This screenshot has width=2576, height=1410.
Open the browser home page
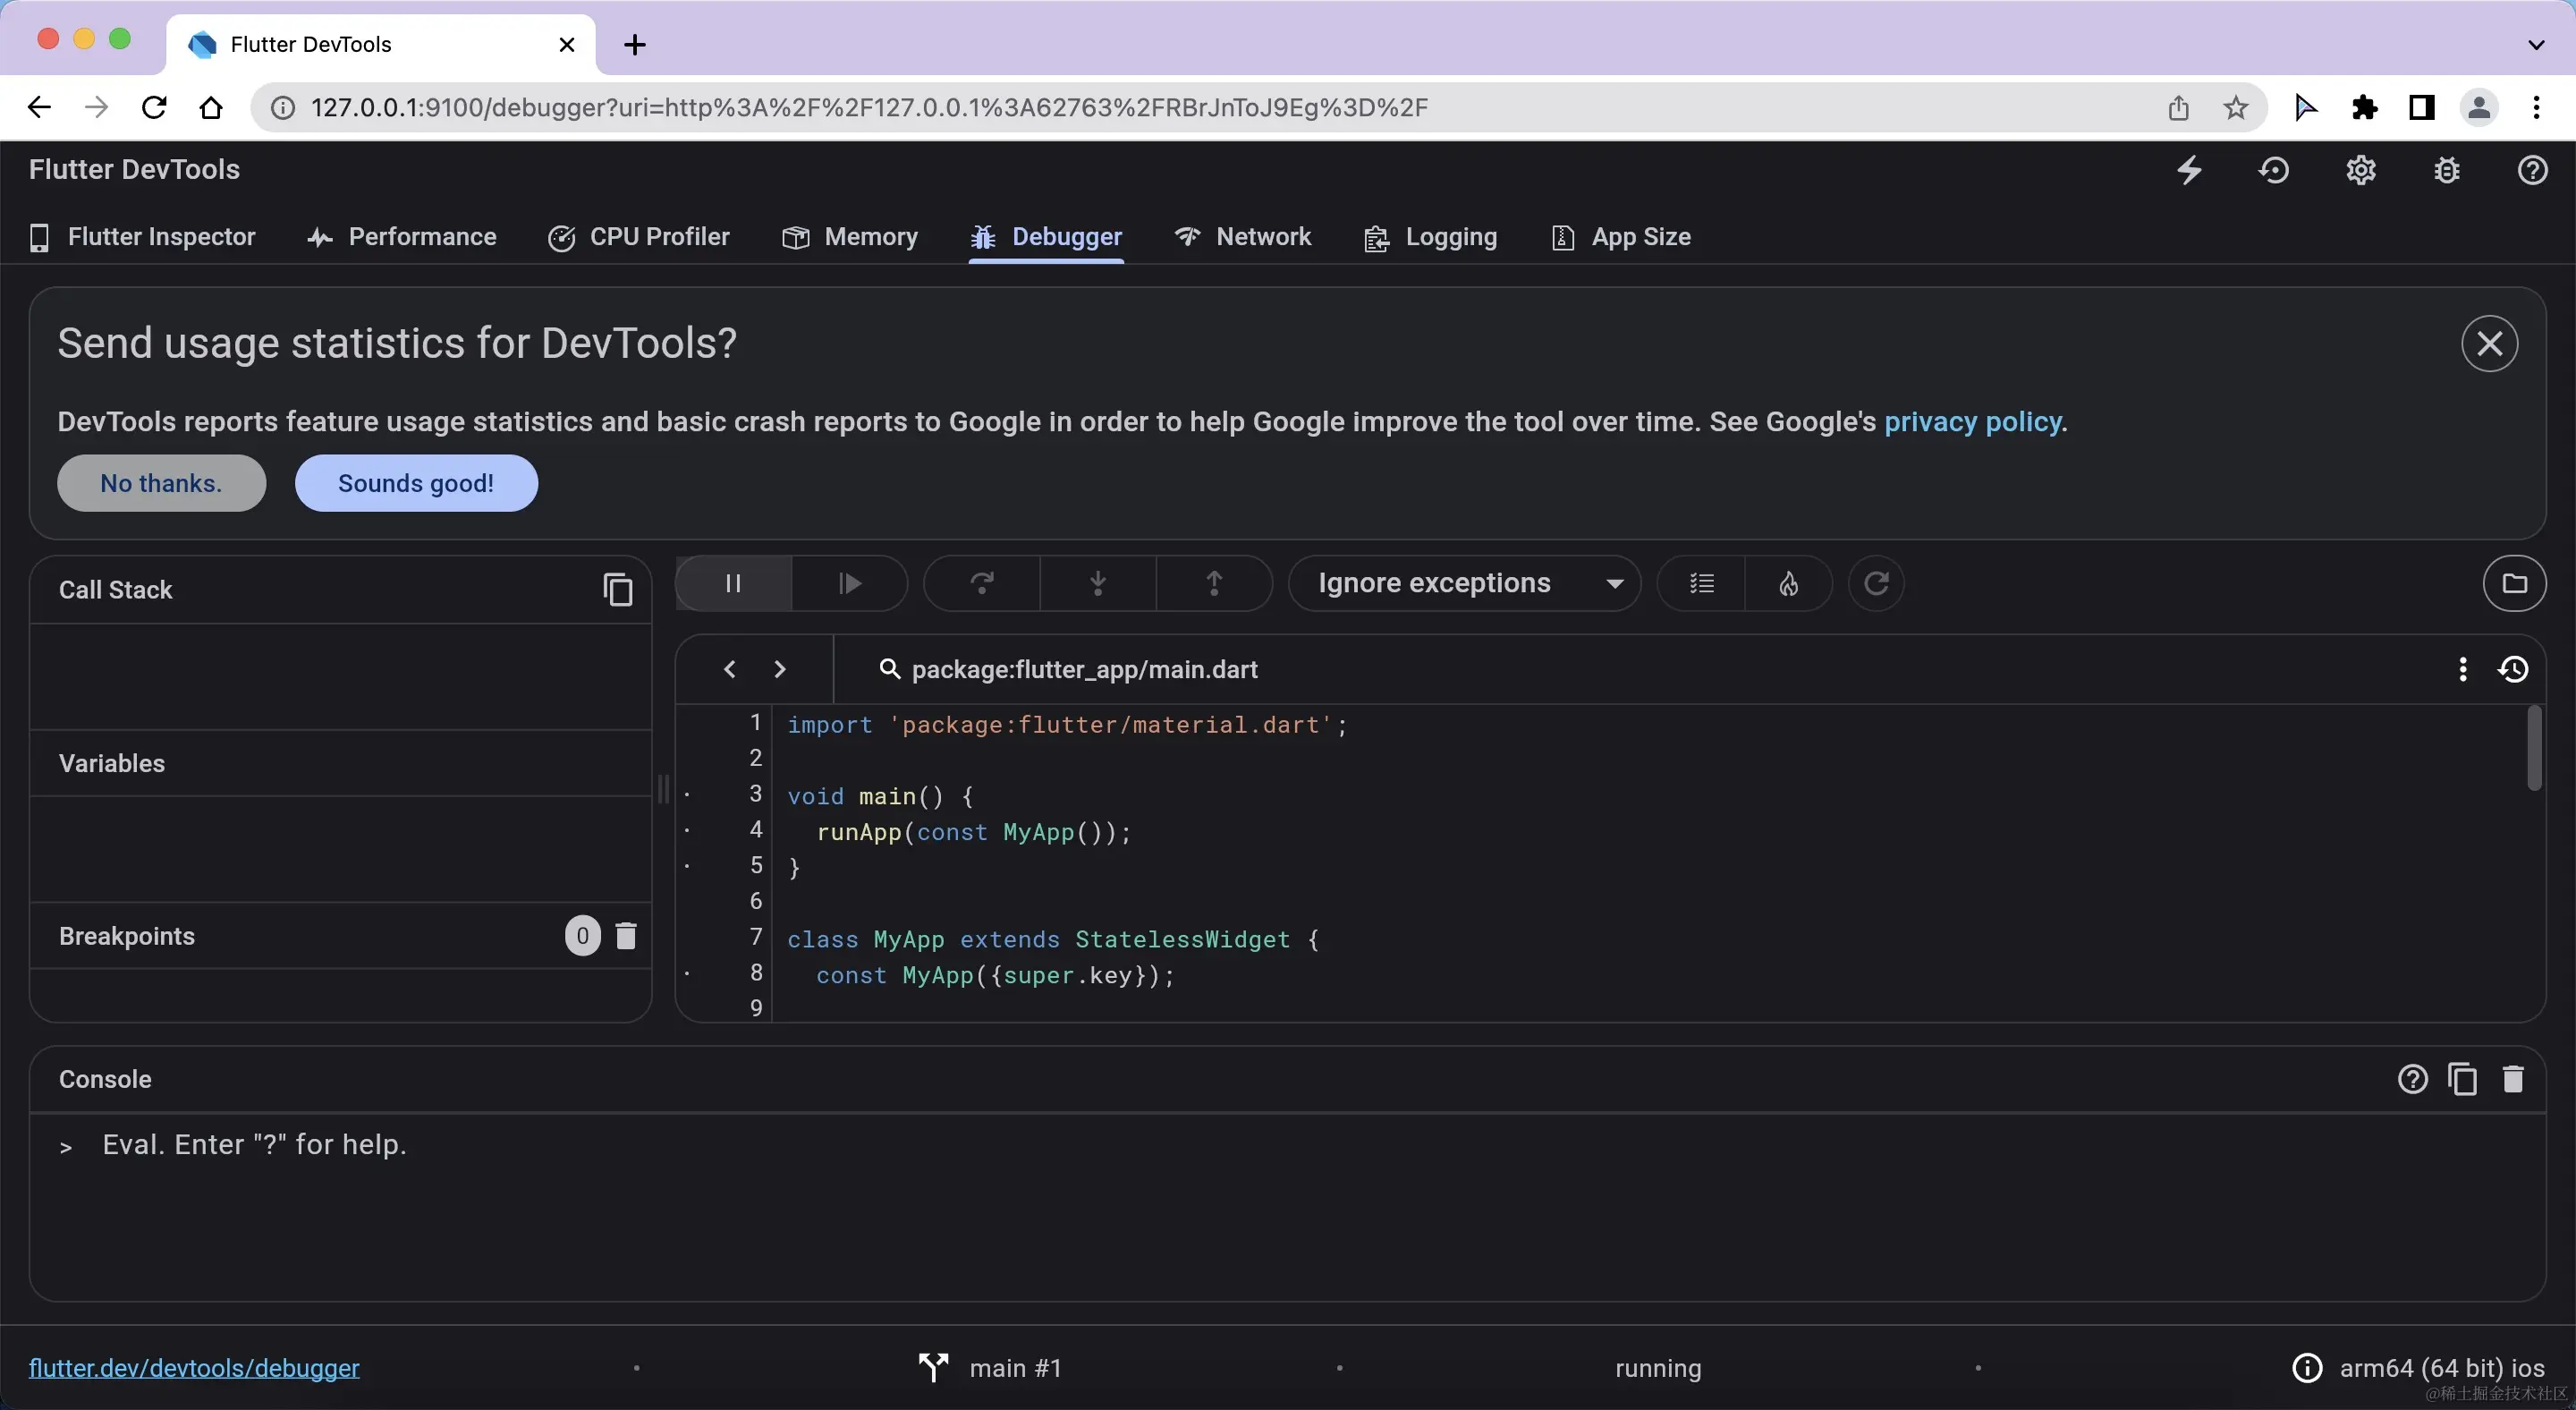(210, 107)
